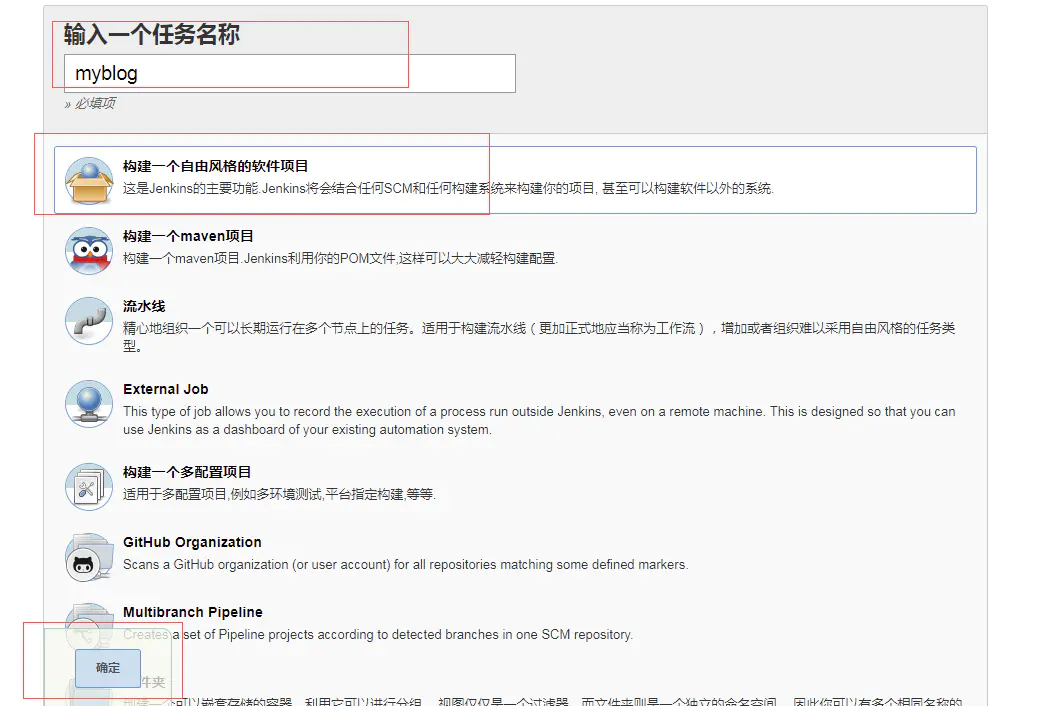Image resolution: width=1044 pixels, height=706 pixels.
Task: Click the External Job description paragraph
Action: click(539, 420)
